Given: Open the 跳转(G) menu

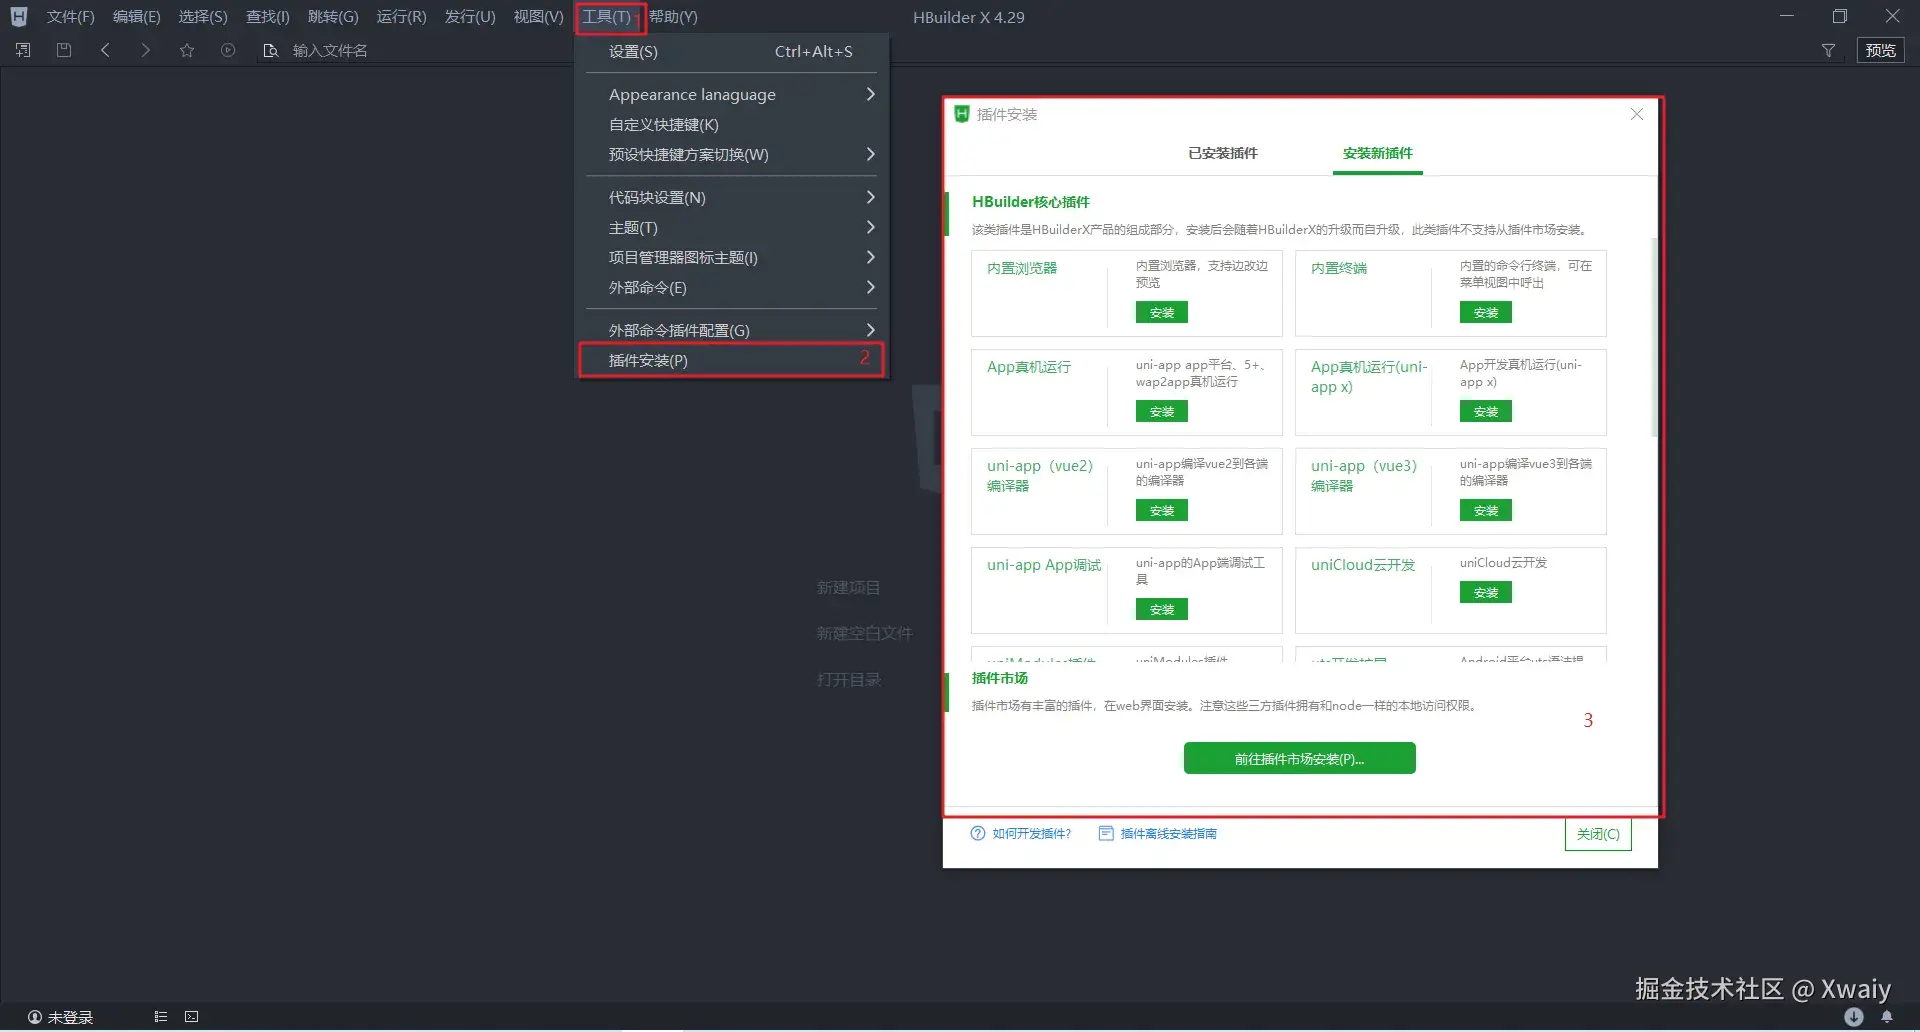Looking at the screenshot, I should pyautogui.click(x=333, y=17).
